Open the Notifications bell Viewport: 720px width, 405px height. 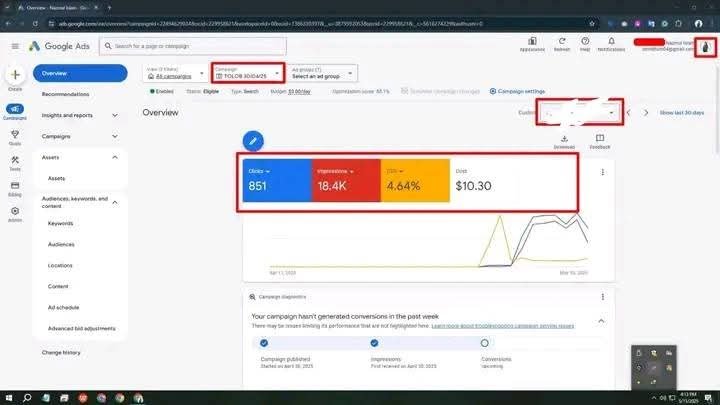(x=610, y=42)
